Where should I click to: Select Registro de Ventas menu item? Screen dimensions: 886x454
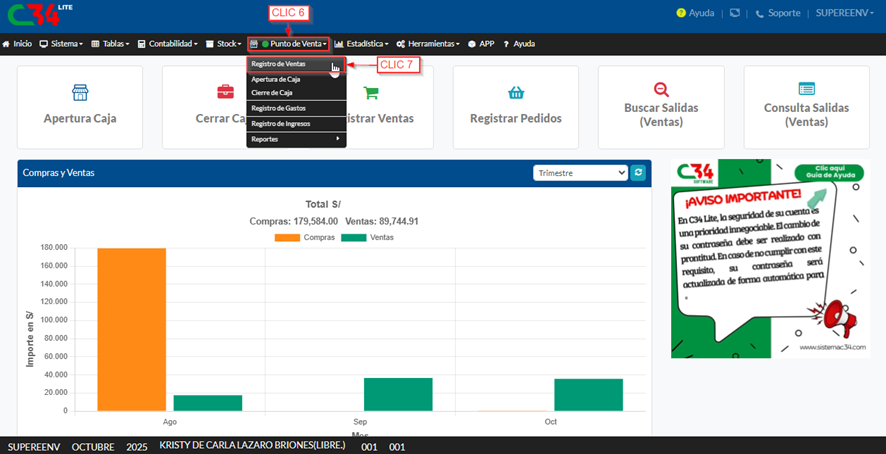(279, 64)
